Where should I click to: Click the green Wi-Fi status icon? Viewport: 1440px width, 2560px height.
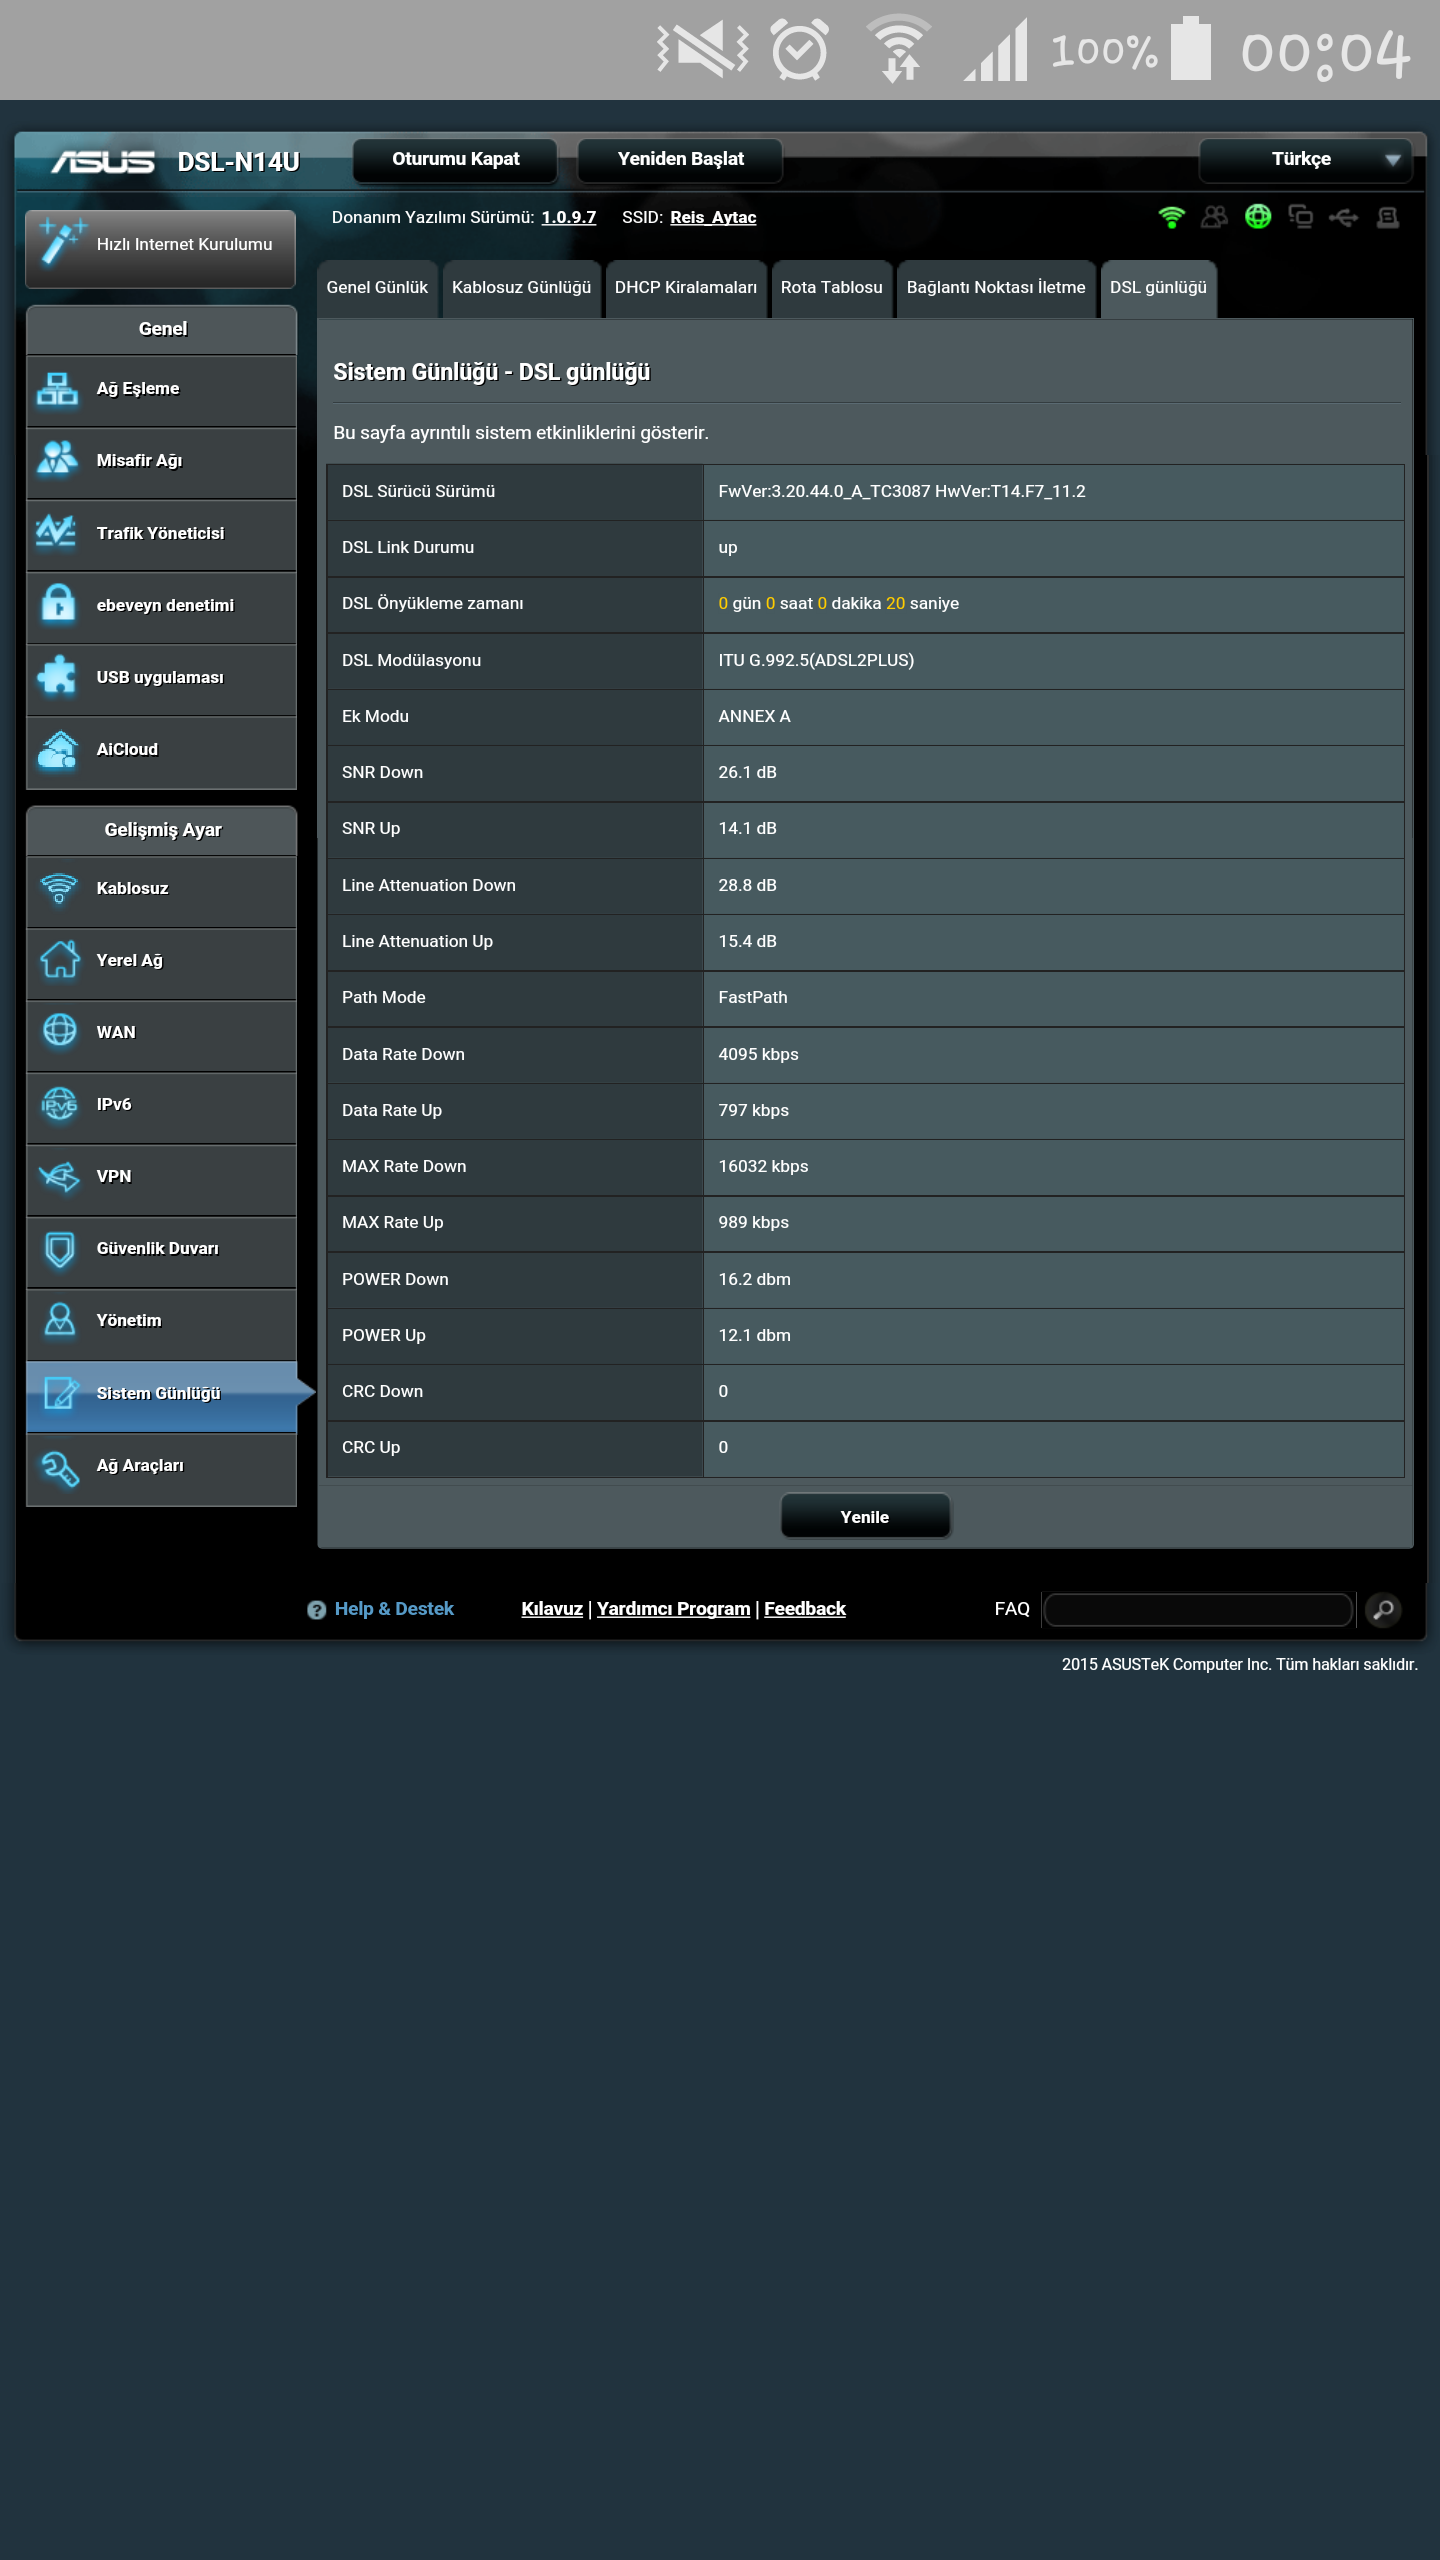[1171, 216]
